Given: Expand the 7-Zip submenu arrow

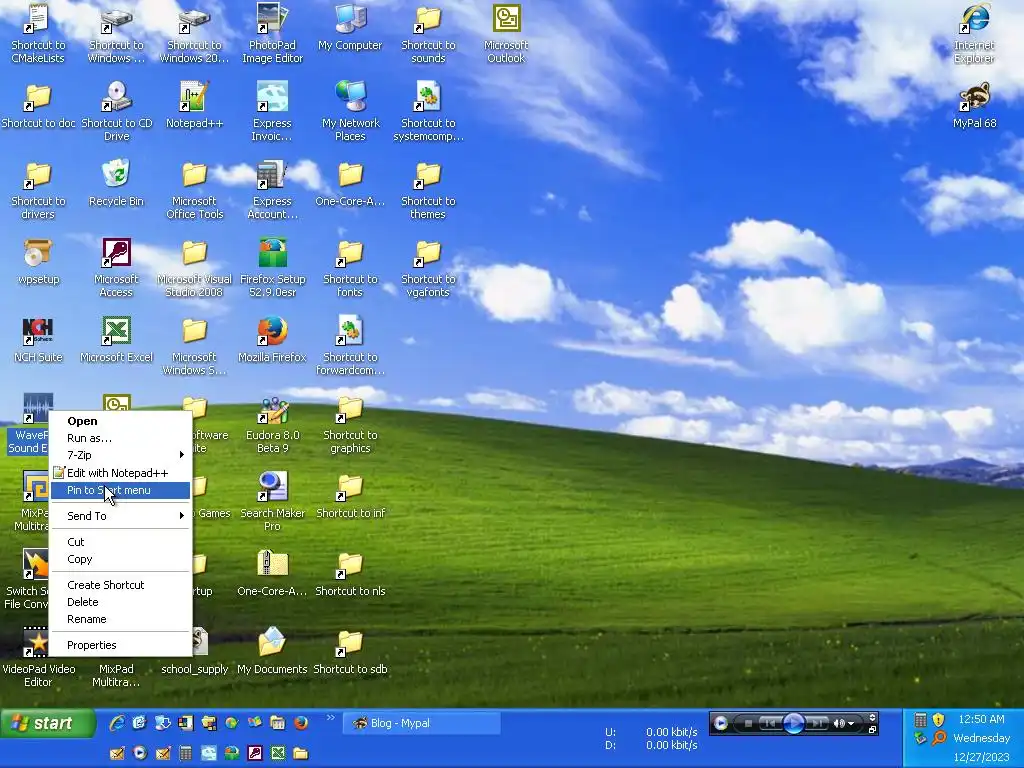Looking at the screenshot, I should [x=182, y=455].
